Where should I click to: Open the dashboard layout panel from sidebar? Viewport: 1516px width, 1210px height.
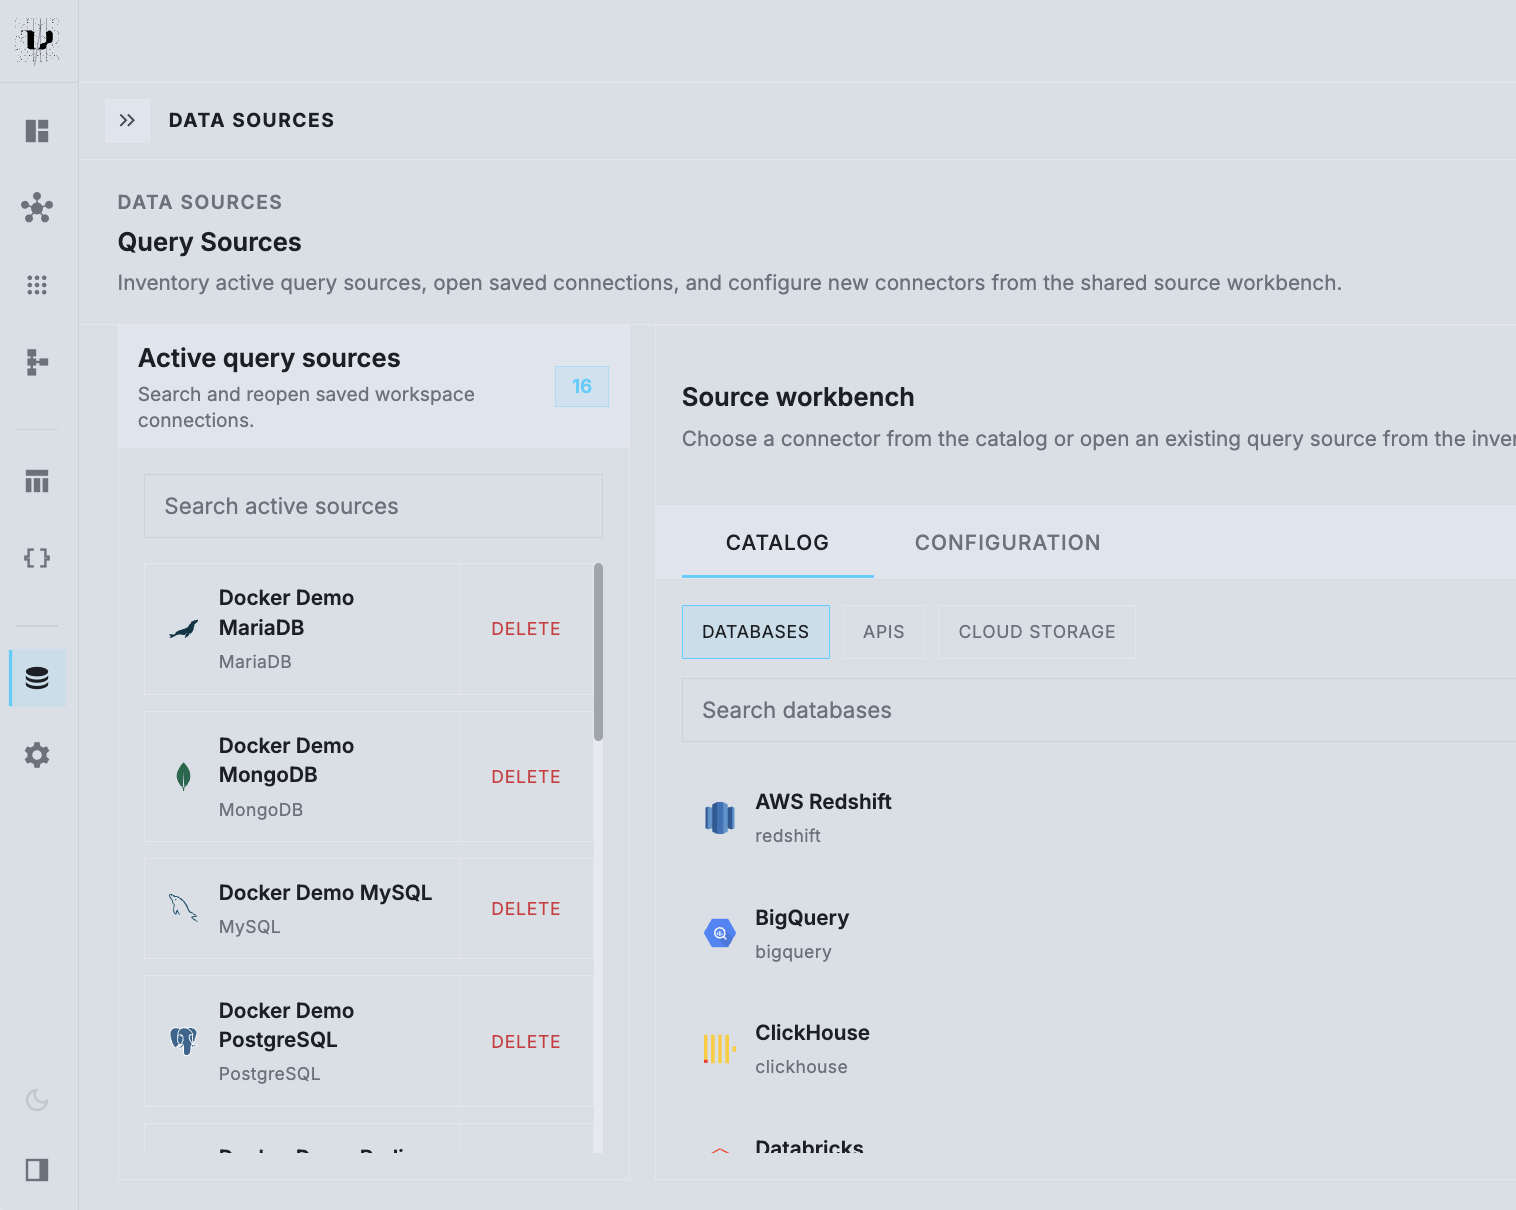(37, 131)
